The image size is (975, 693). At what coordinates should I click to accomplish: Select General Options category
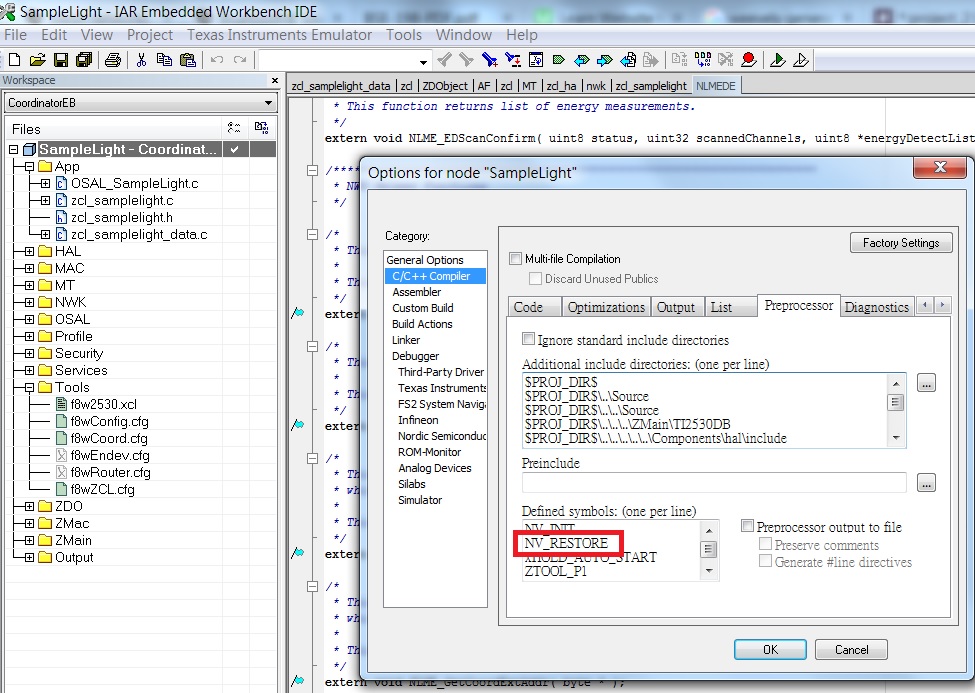pos(425,259)
